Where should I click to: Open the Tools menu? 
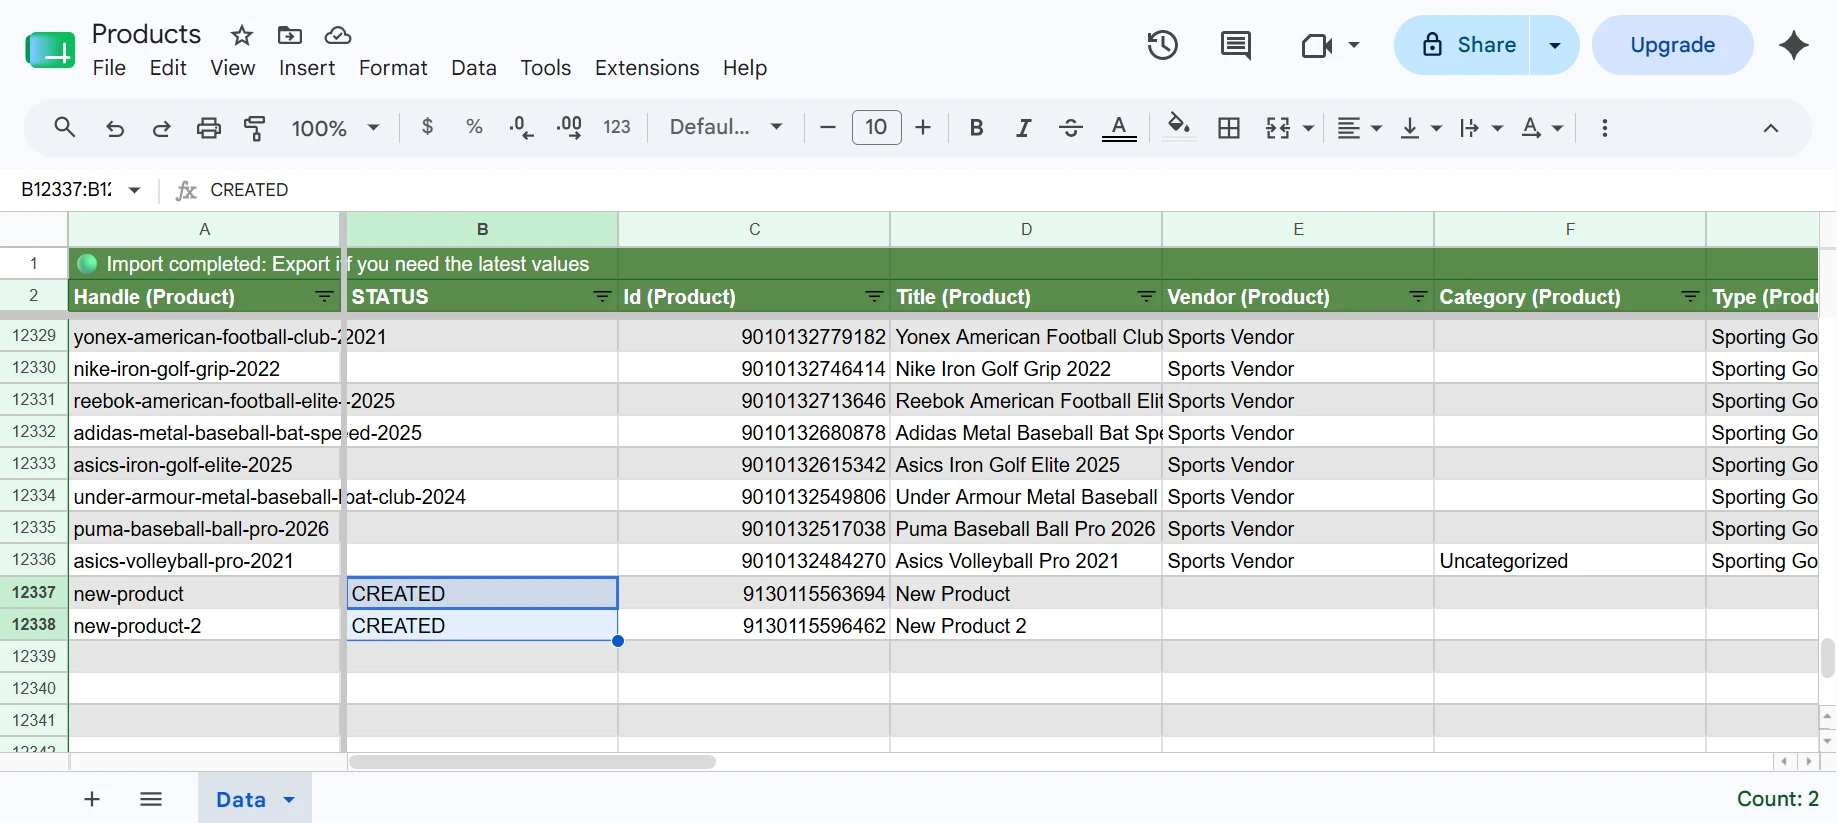tap(545, 68)
